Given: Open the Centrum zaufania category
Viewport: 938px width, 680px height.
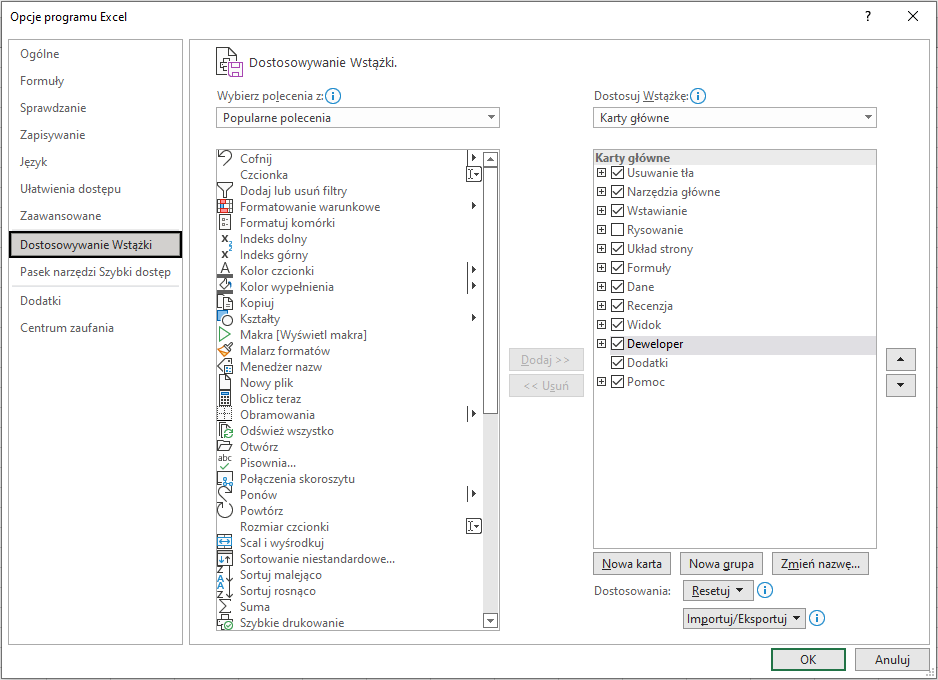Looking at the screenshot, I should pyautogui.click(x=95, y=328).
